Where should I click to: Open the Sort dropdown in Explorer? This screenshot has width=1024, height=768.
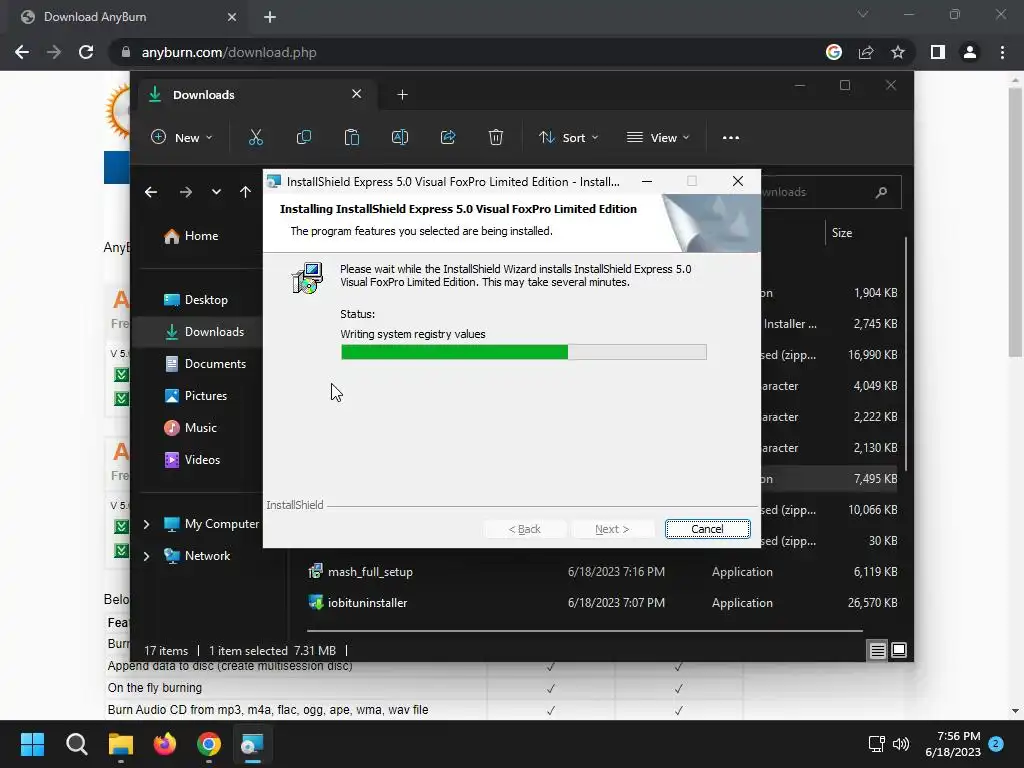coord(568,138)
